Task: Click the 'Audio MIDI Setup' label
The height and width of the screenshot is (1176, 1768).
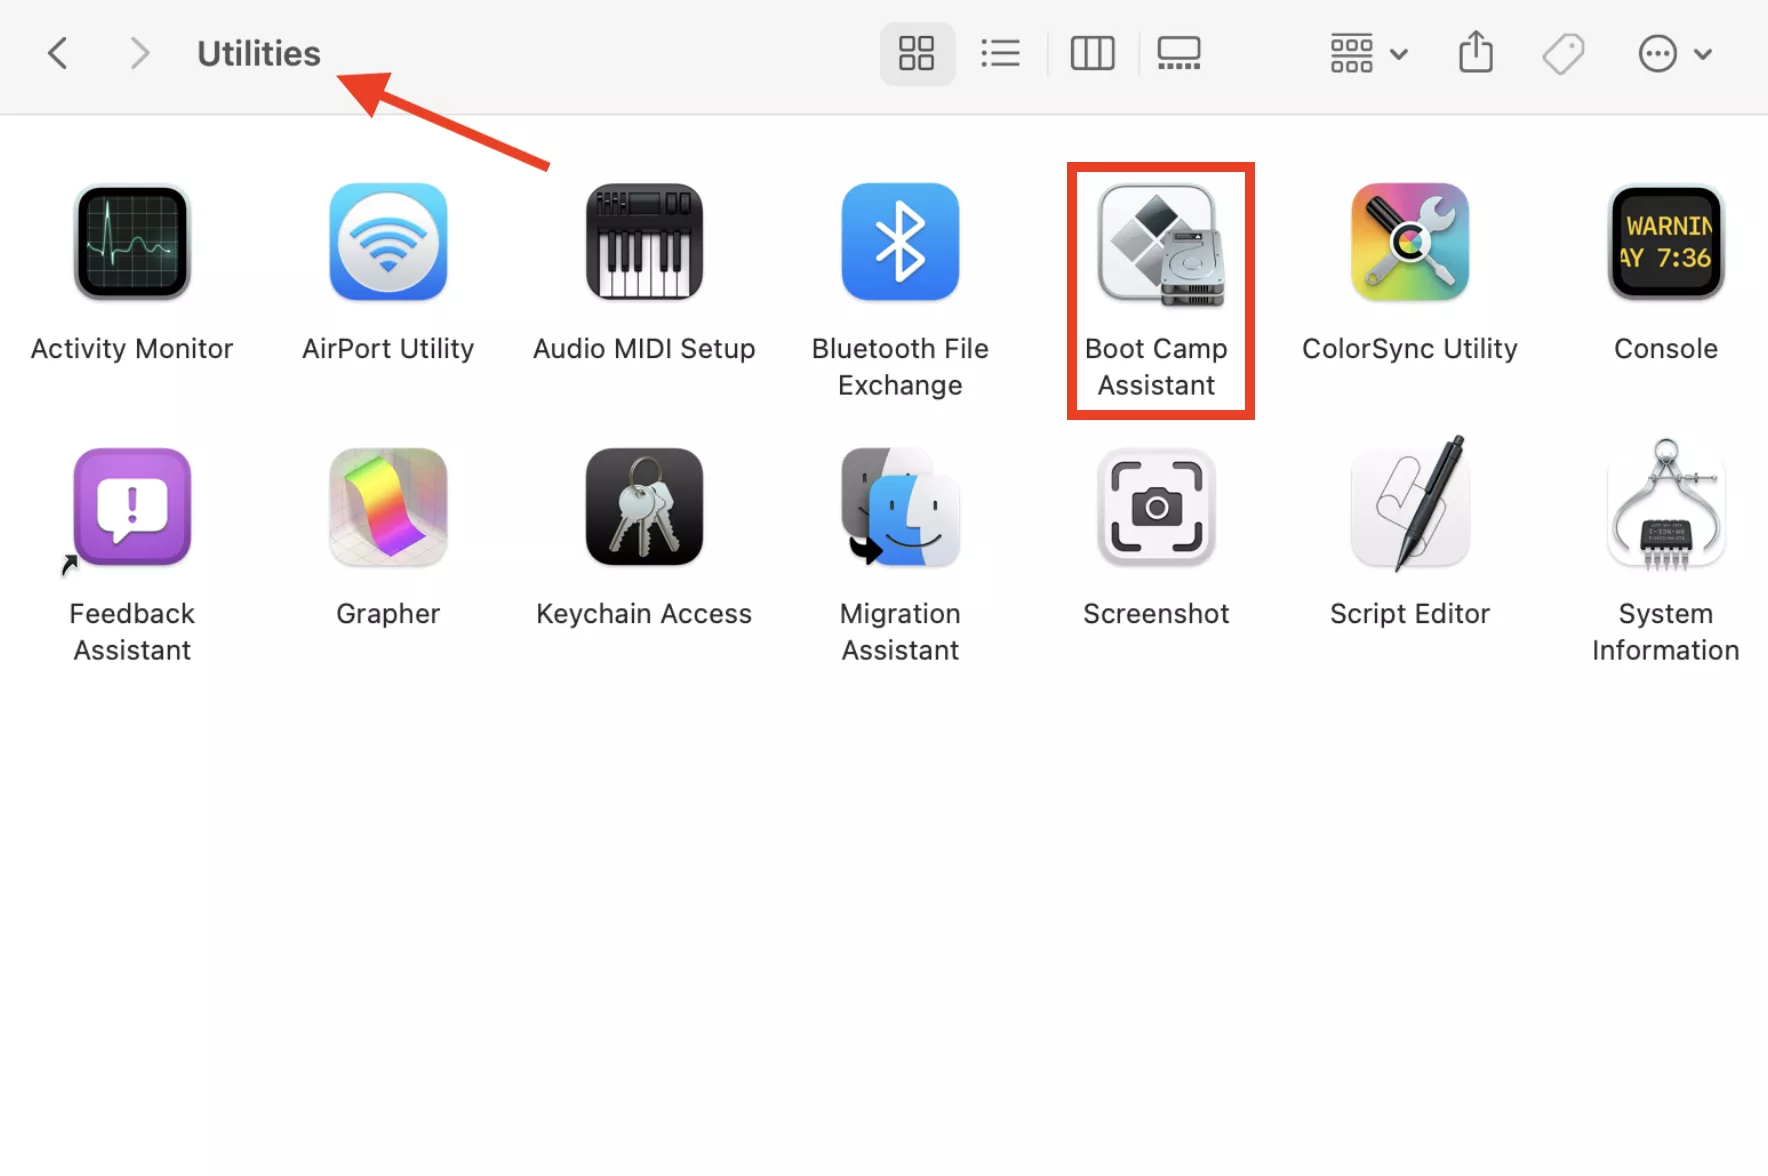Action: (644, 348)
